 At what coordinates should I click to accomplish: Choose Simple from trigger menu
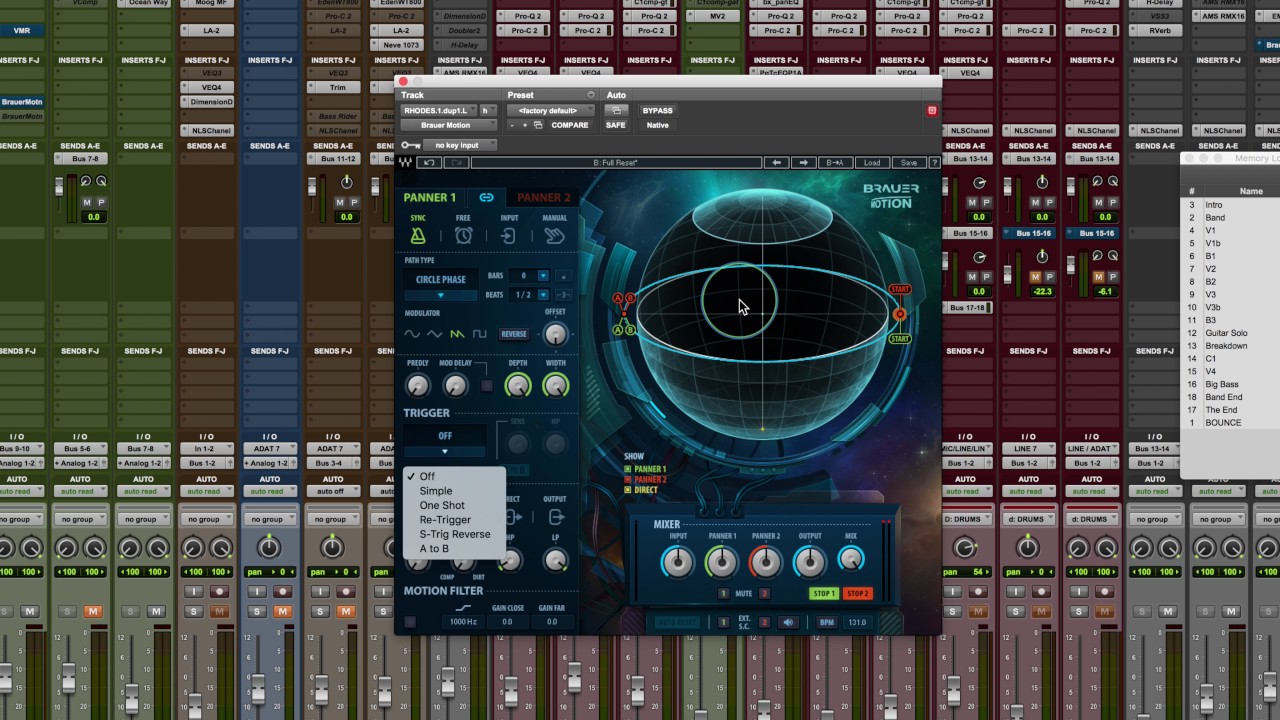(436, 491)
